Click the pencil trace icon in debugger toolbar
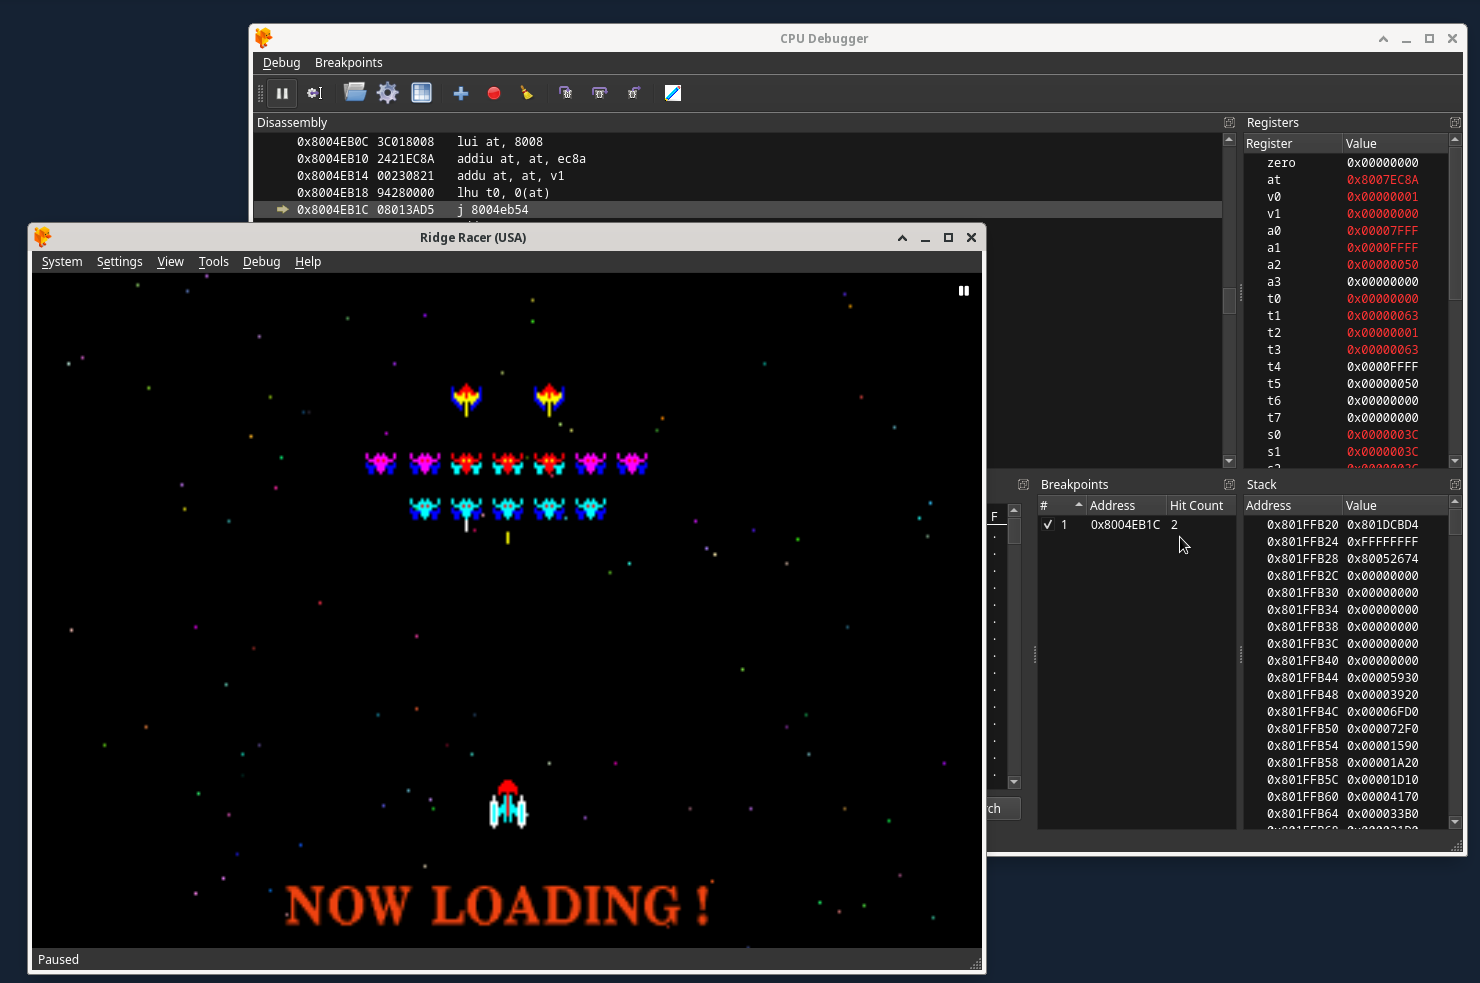Screen dimensions: 1480x983 click(673, 93)
